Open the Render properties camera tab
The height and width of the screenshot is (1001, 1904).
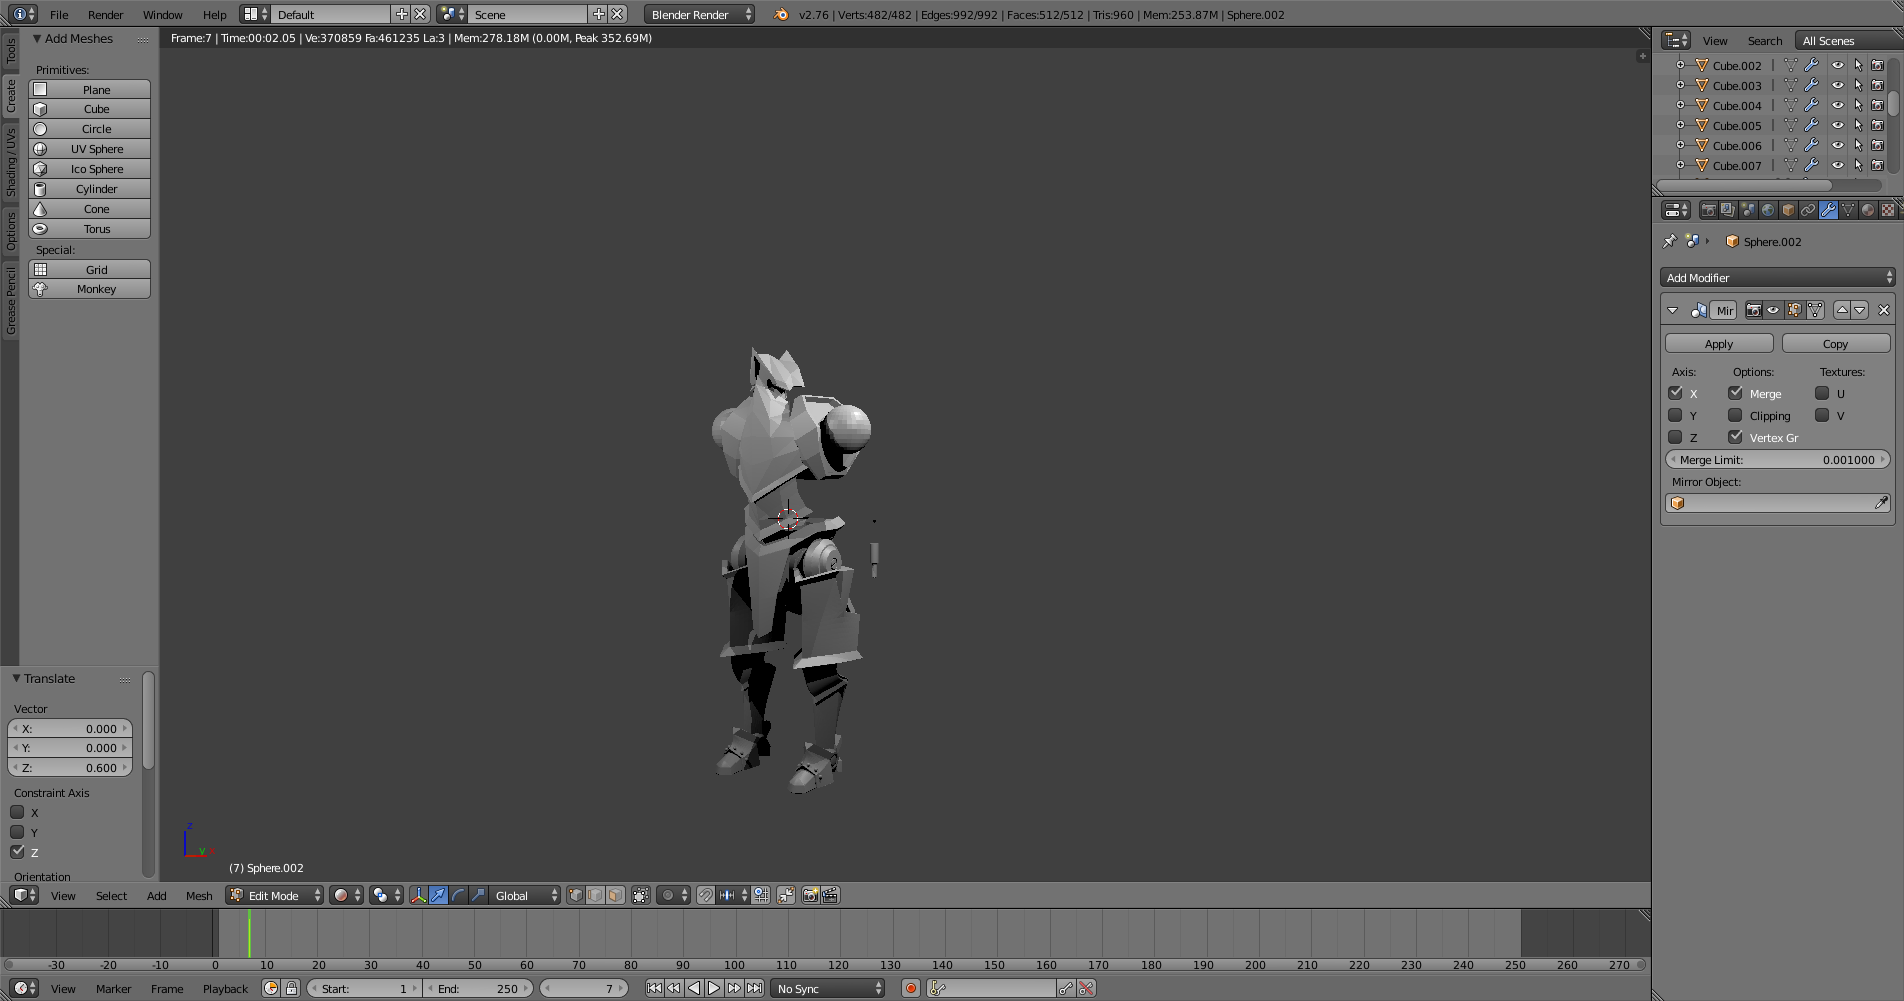point(1708,210)
